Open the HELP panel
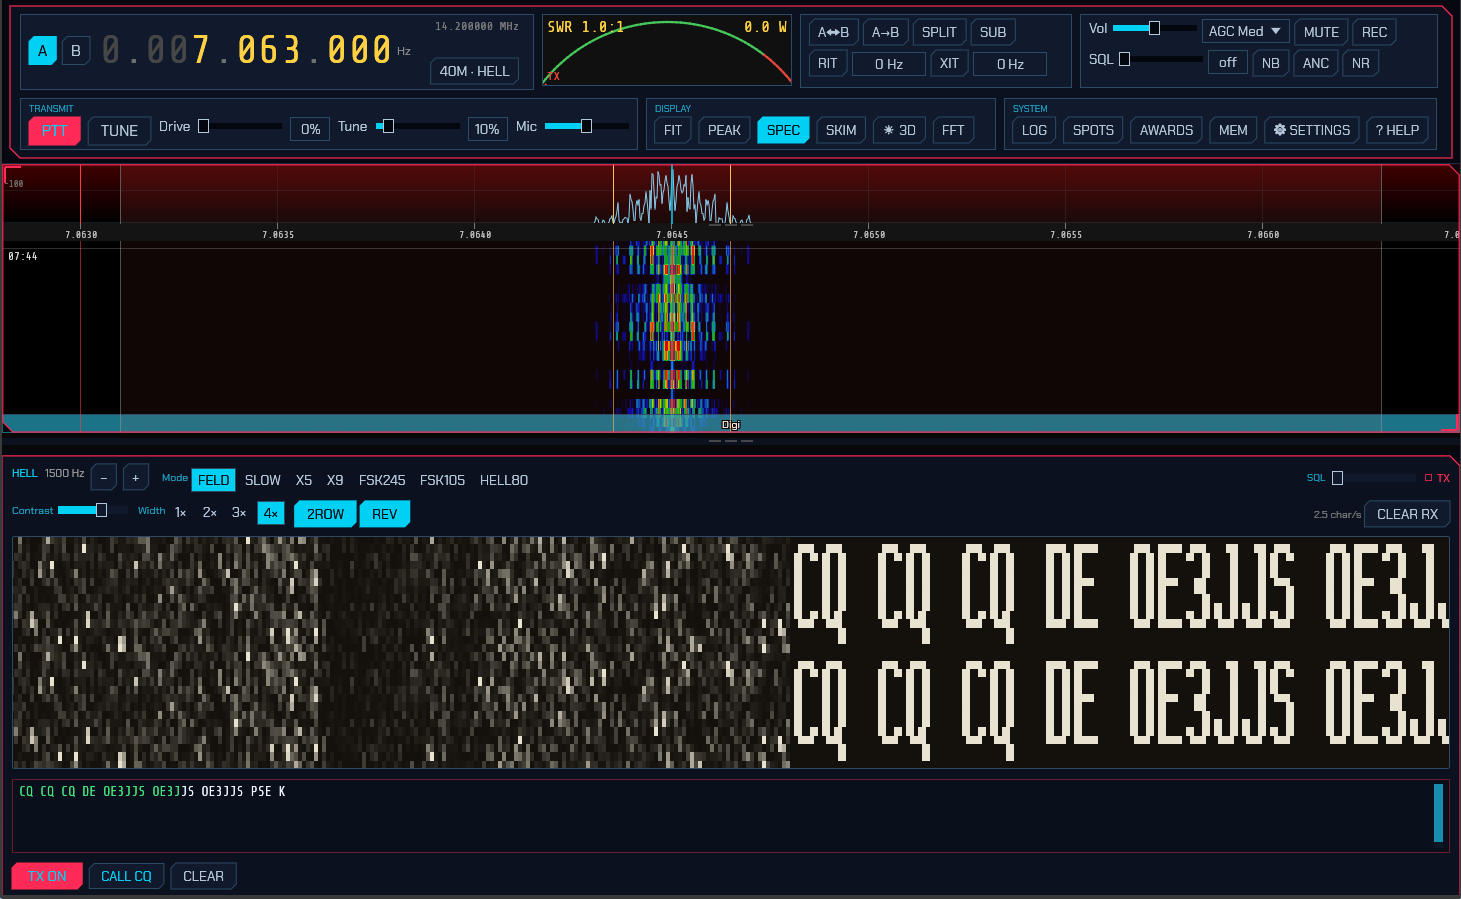The width and height of the screenshot is (1461, 899). (x=1397, y=130)
